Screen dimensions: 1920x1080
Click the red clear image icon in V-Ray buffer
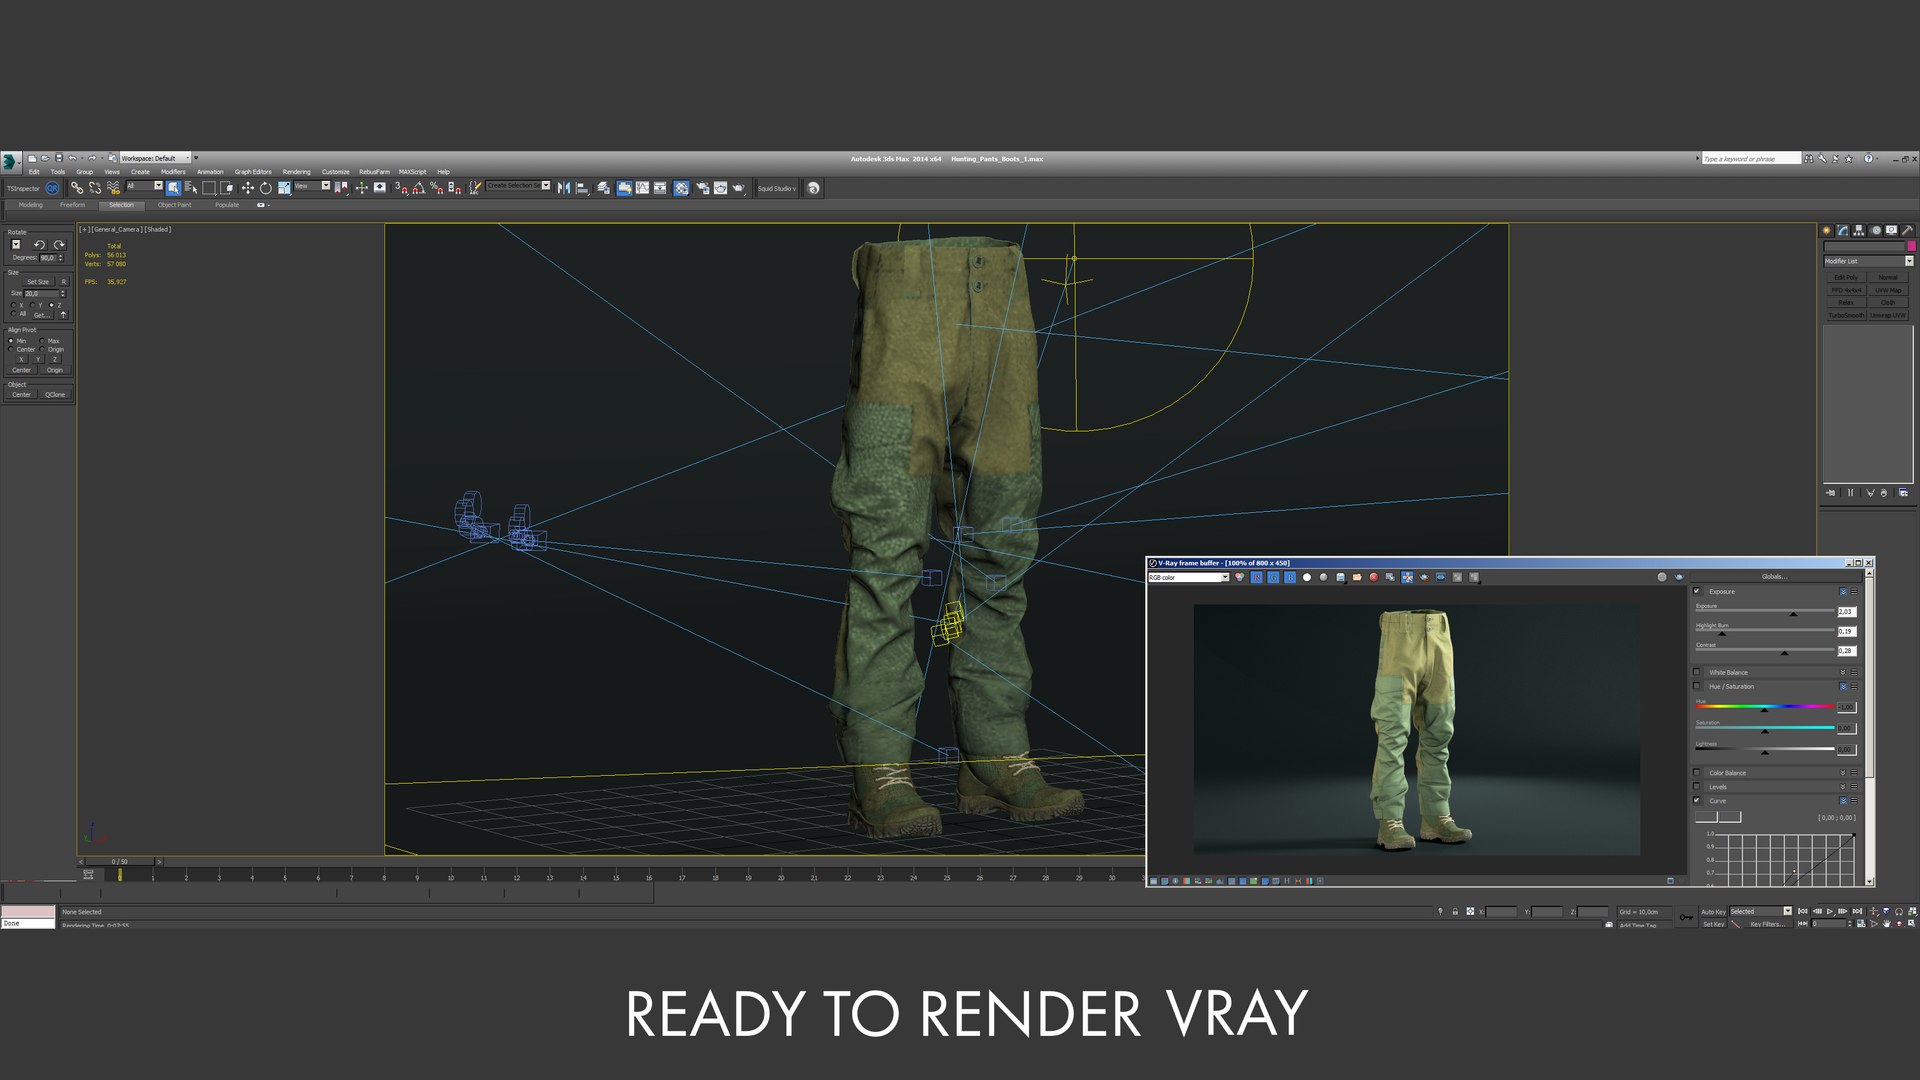coord(1374,577)
